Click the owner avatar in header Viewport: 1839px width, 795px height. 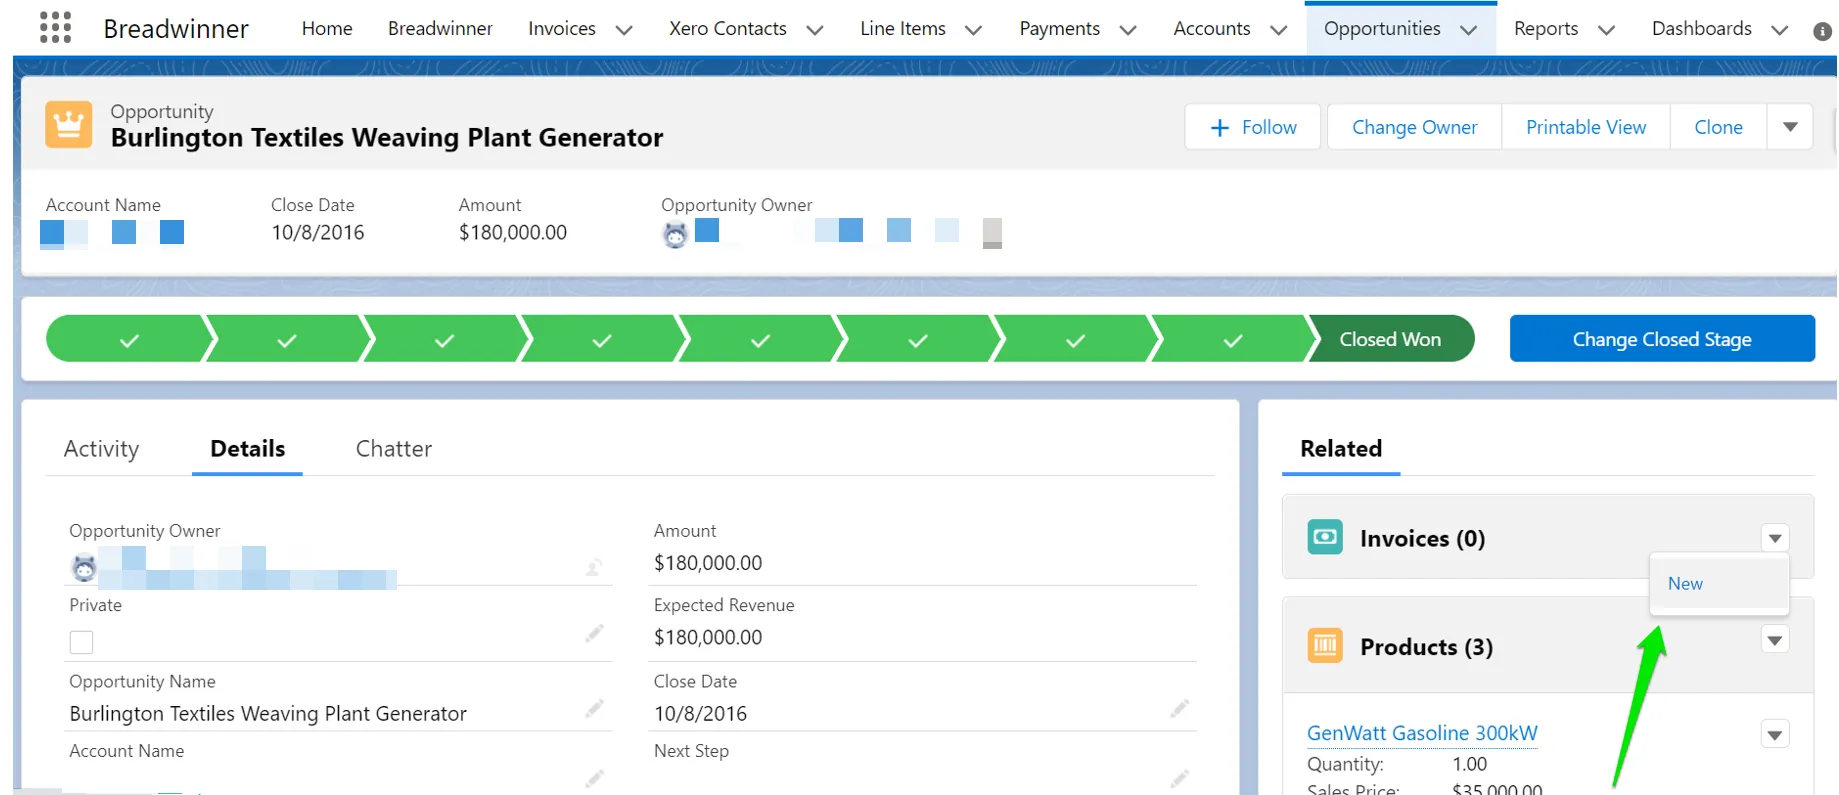(x=675, y=235)
